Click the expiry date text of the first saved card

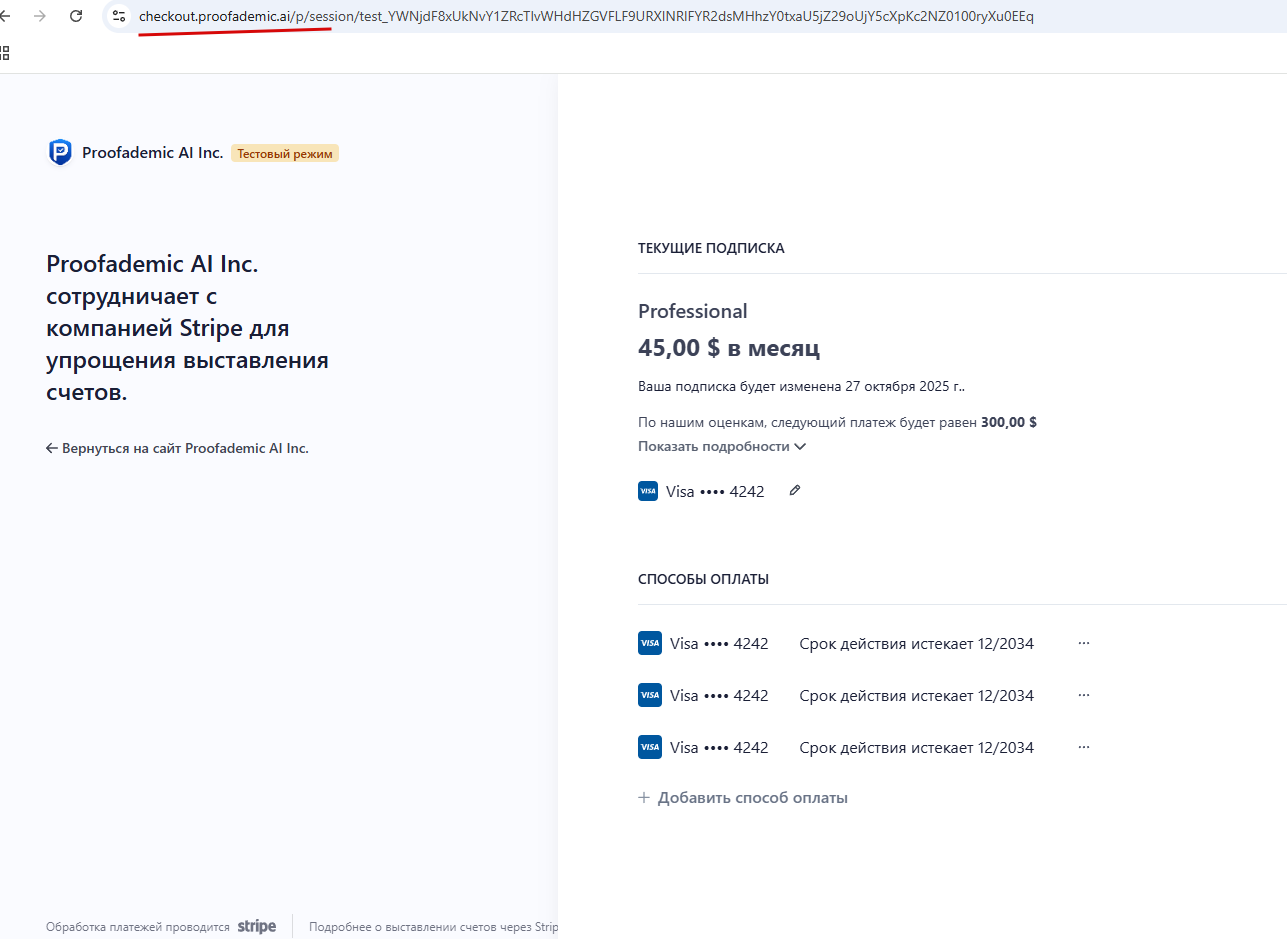(x=917, y=644)
